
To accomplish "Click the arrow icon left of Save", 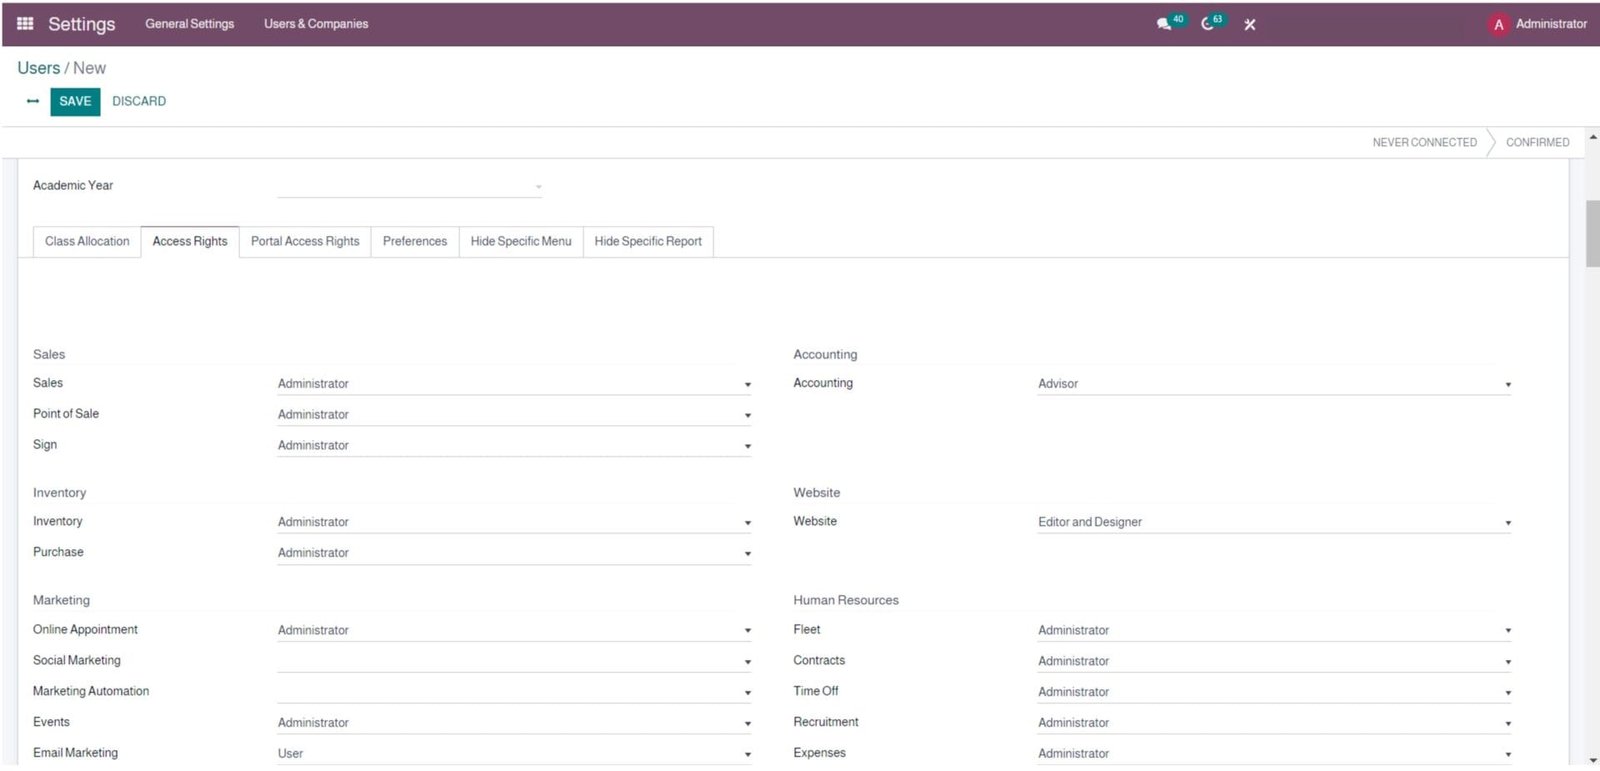I will [x=33, y=101].
